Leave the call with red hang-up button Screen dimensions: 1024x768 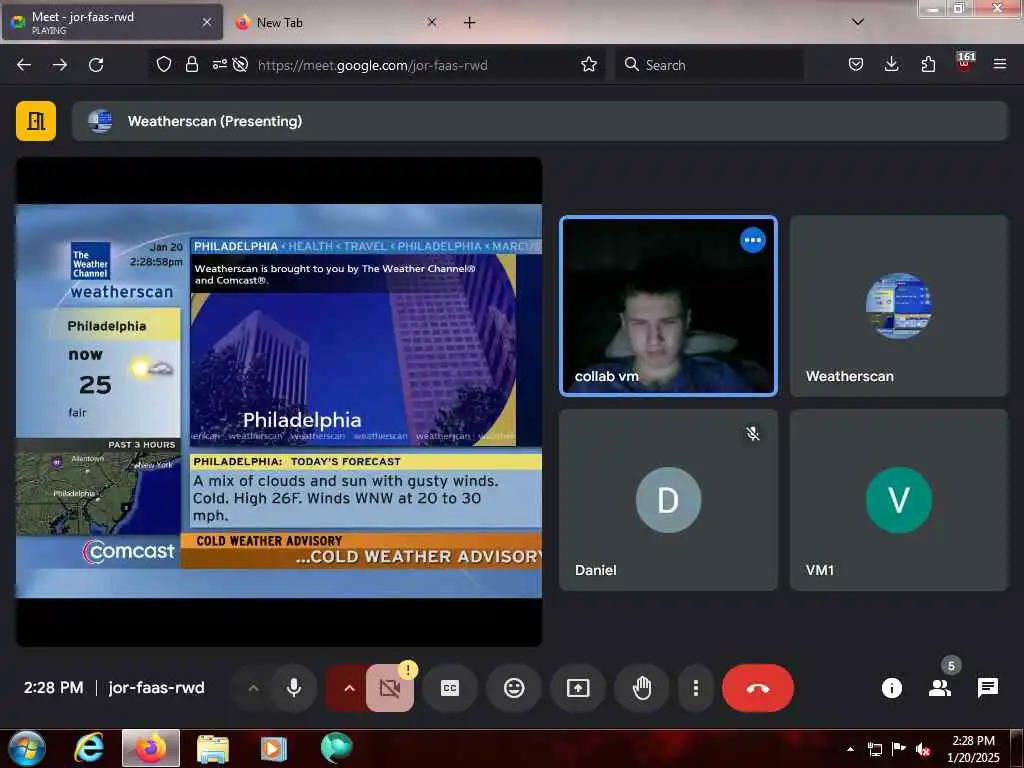click(x=758, y=688)
